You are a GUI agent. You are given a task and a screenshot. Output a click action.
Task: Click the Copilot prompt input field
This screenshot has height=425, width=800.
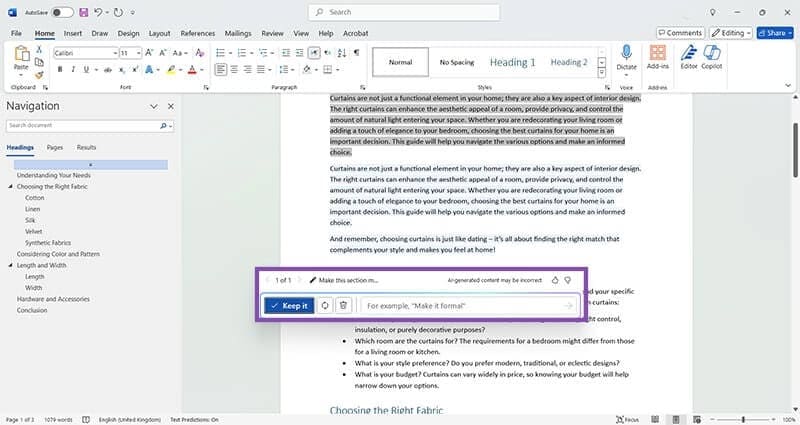click(x=465, y=305)
